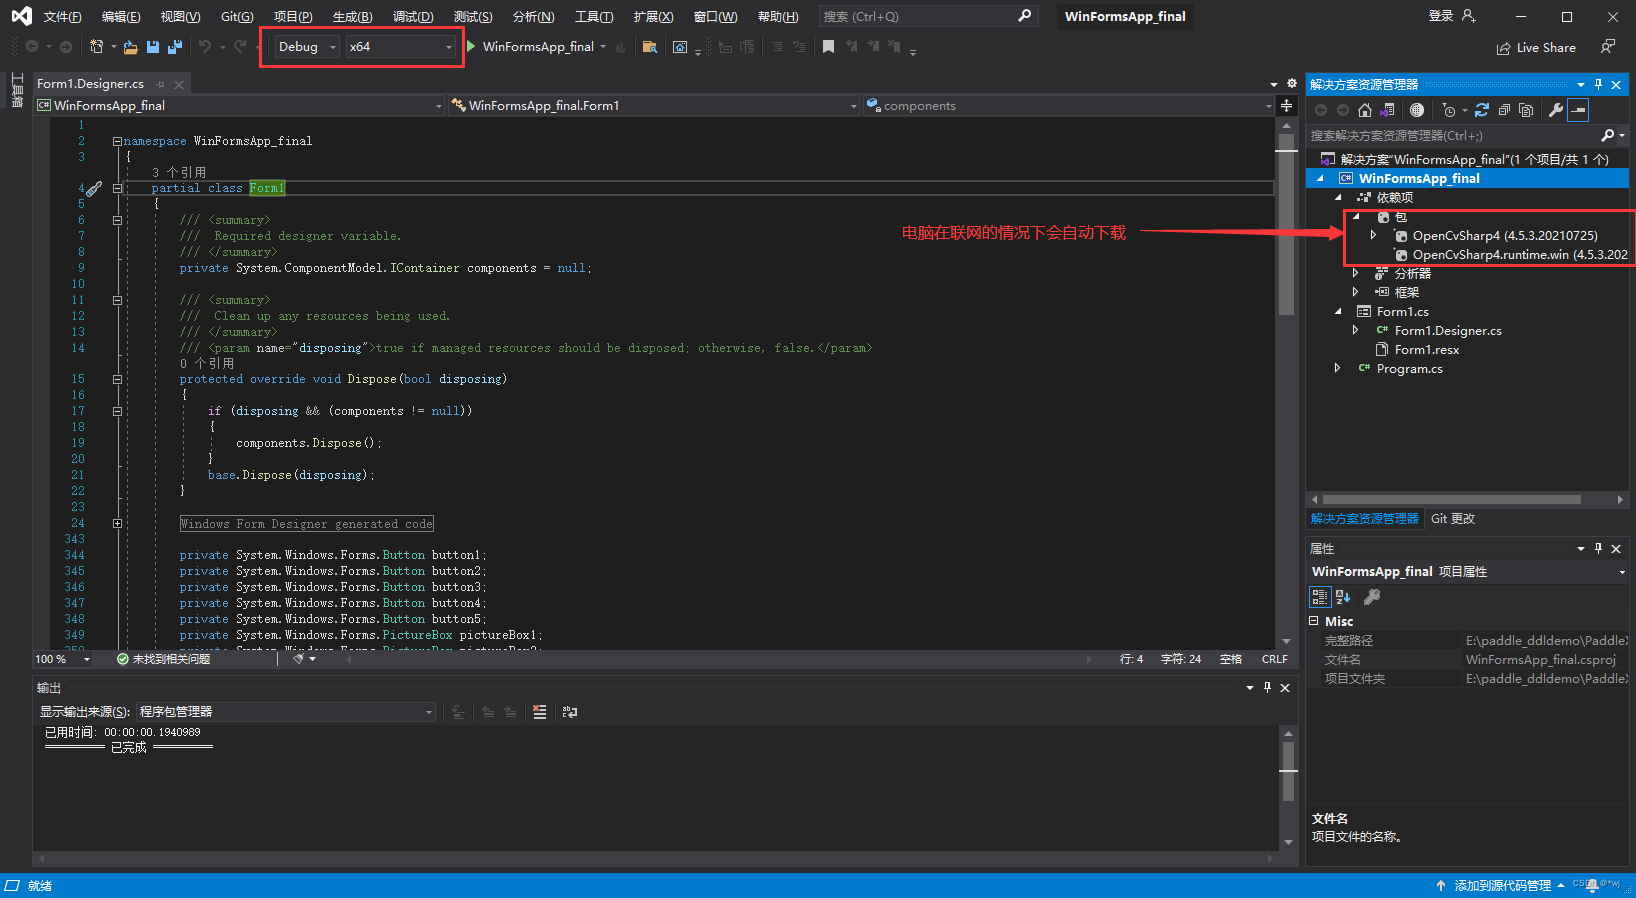Screen dimensions: 1636x898
Task: Click the Open File folder icon
Action: (131, 47)
